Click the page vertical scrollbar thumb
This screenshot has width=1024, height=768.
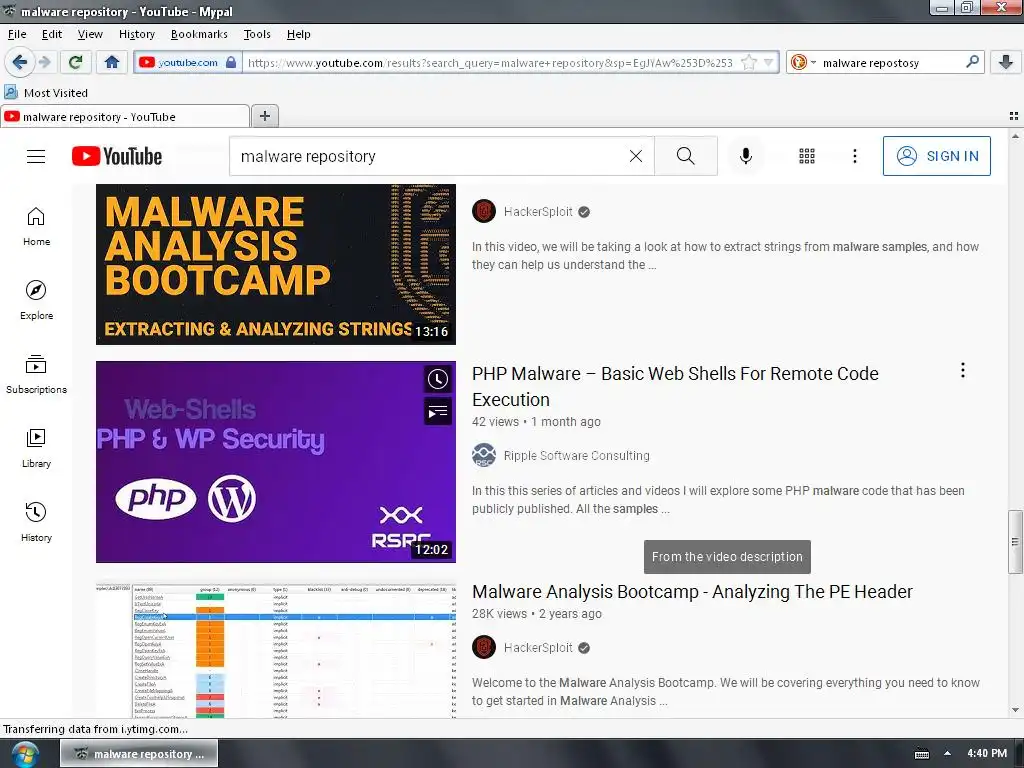(1015, 541)
